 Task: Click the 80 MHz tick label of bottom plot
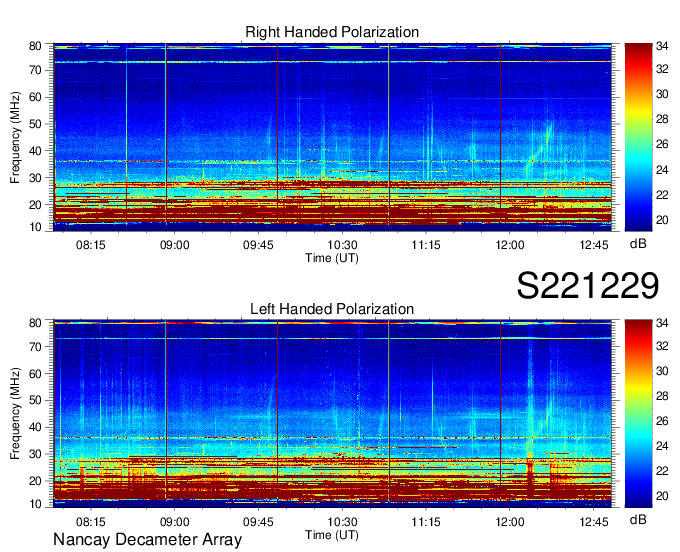tap(35, 323)
